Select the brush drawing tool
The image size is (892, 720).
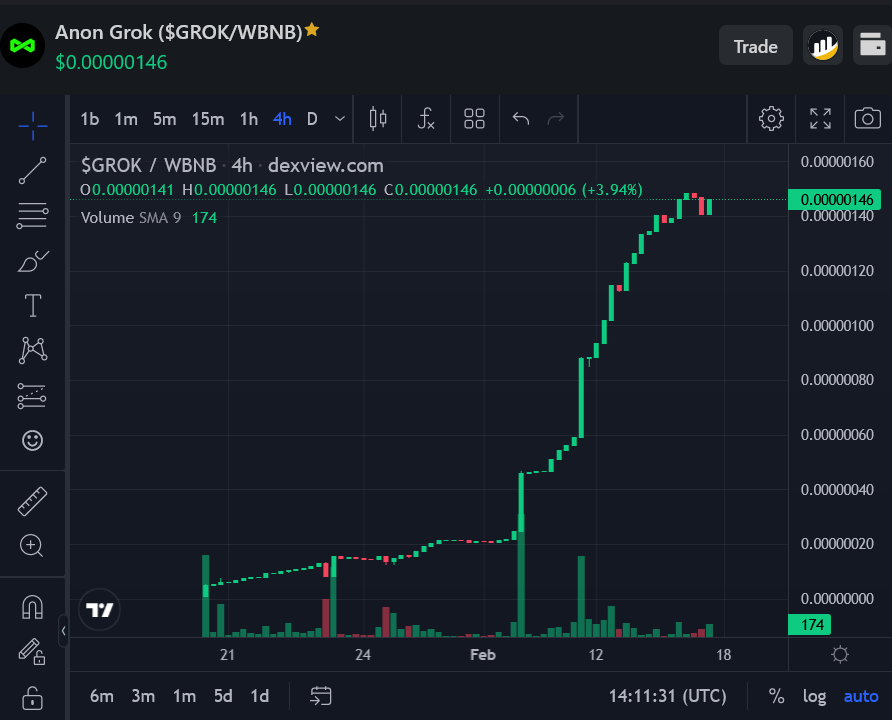(32, 261)
